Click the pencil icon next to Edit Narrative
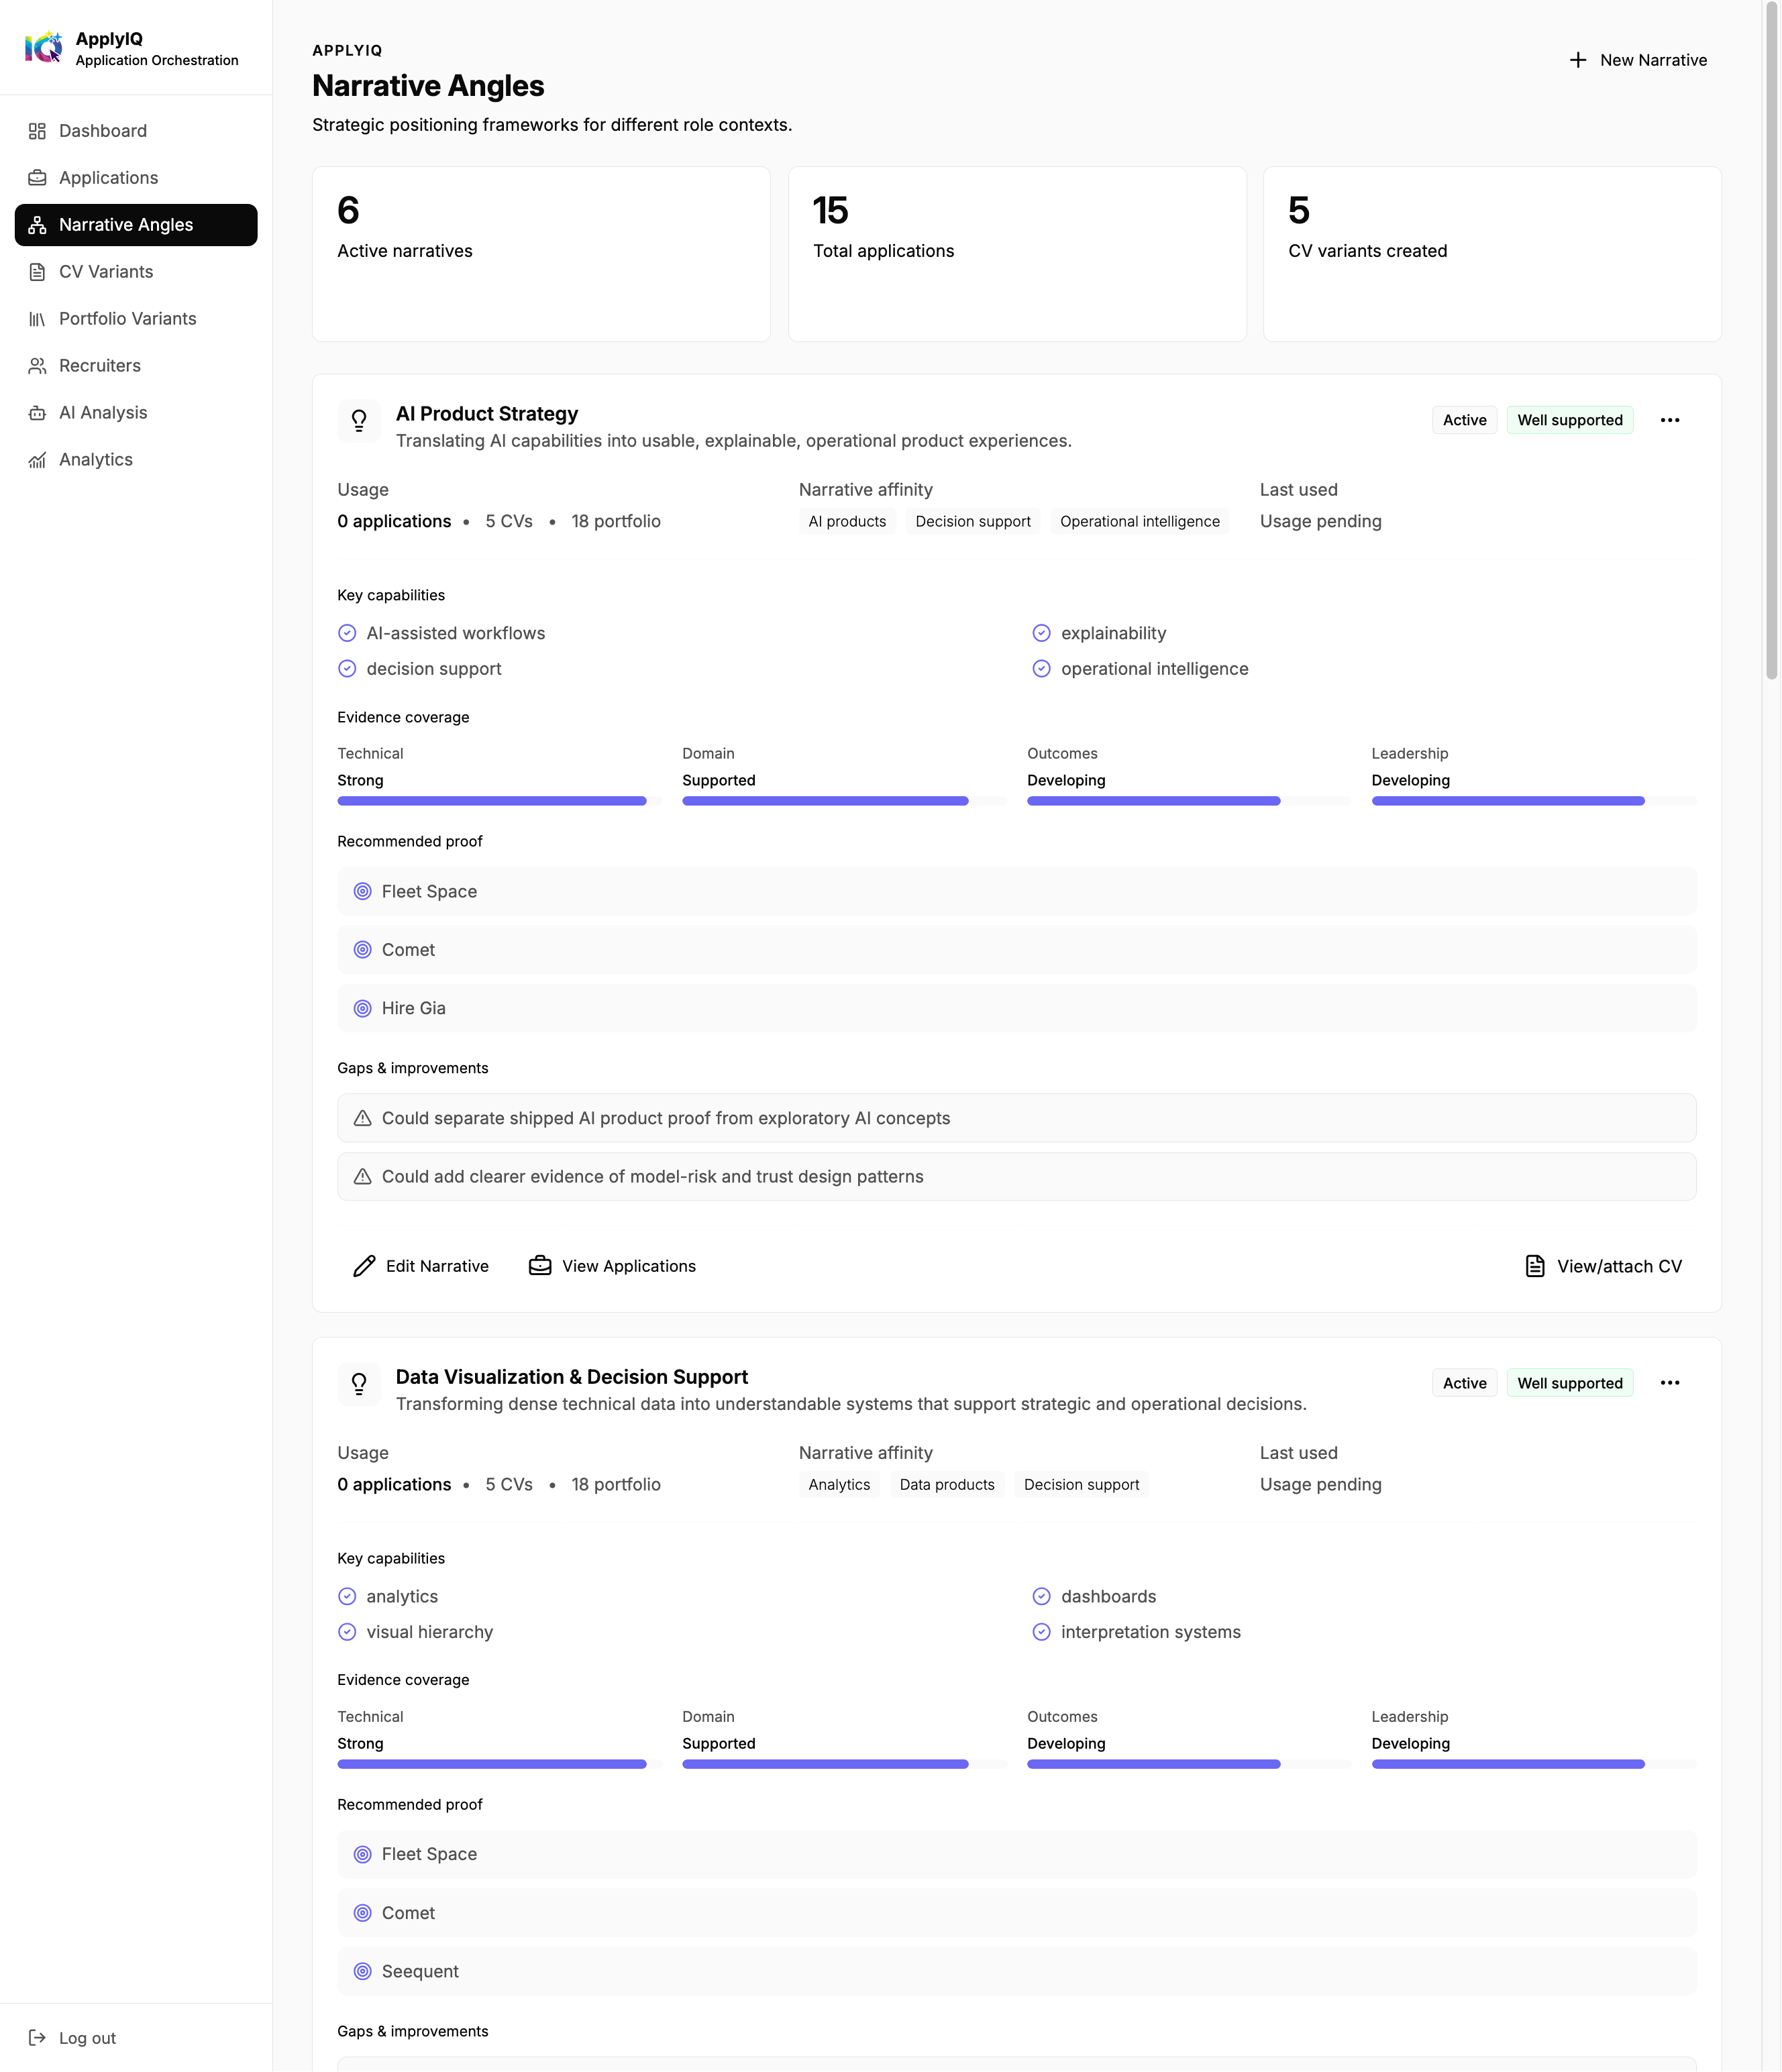This screenshot has width=1782, height=2072. pyautogui.click(x=364, y=1266)
